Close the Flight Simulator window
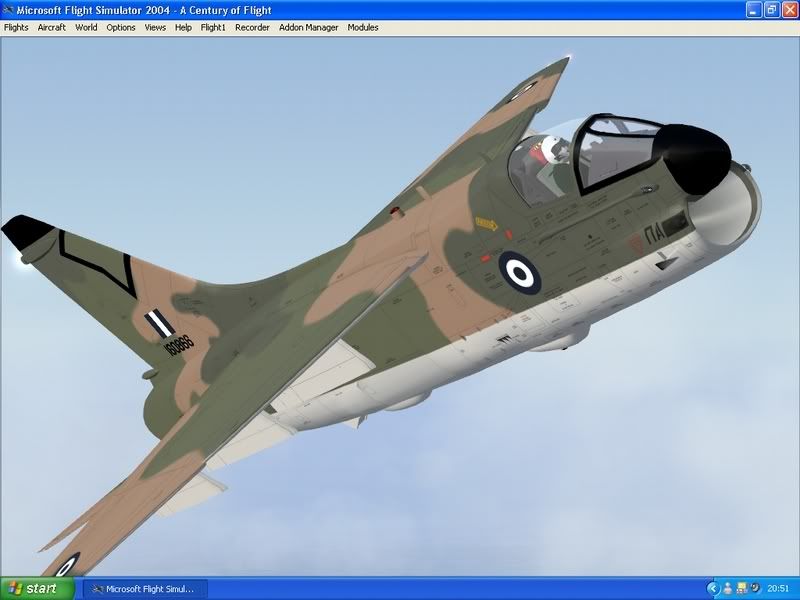800x600 pixels. (x=789, y=10)
